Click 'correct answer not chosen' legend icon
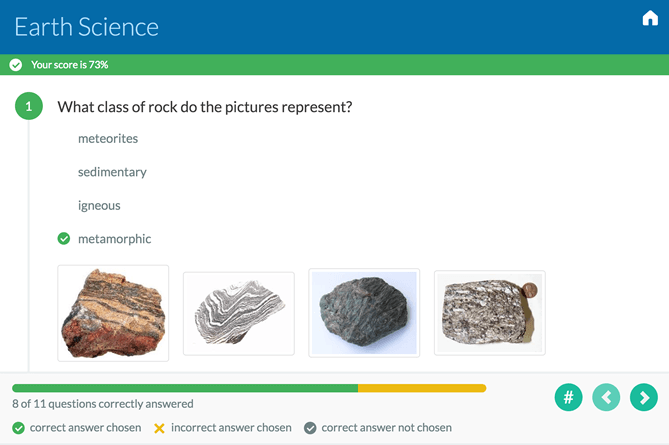Screen dimensions: 669x445 pos(310,428)
